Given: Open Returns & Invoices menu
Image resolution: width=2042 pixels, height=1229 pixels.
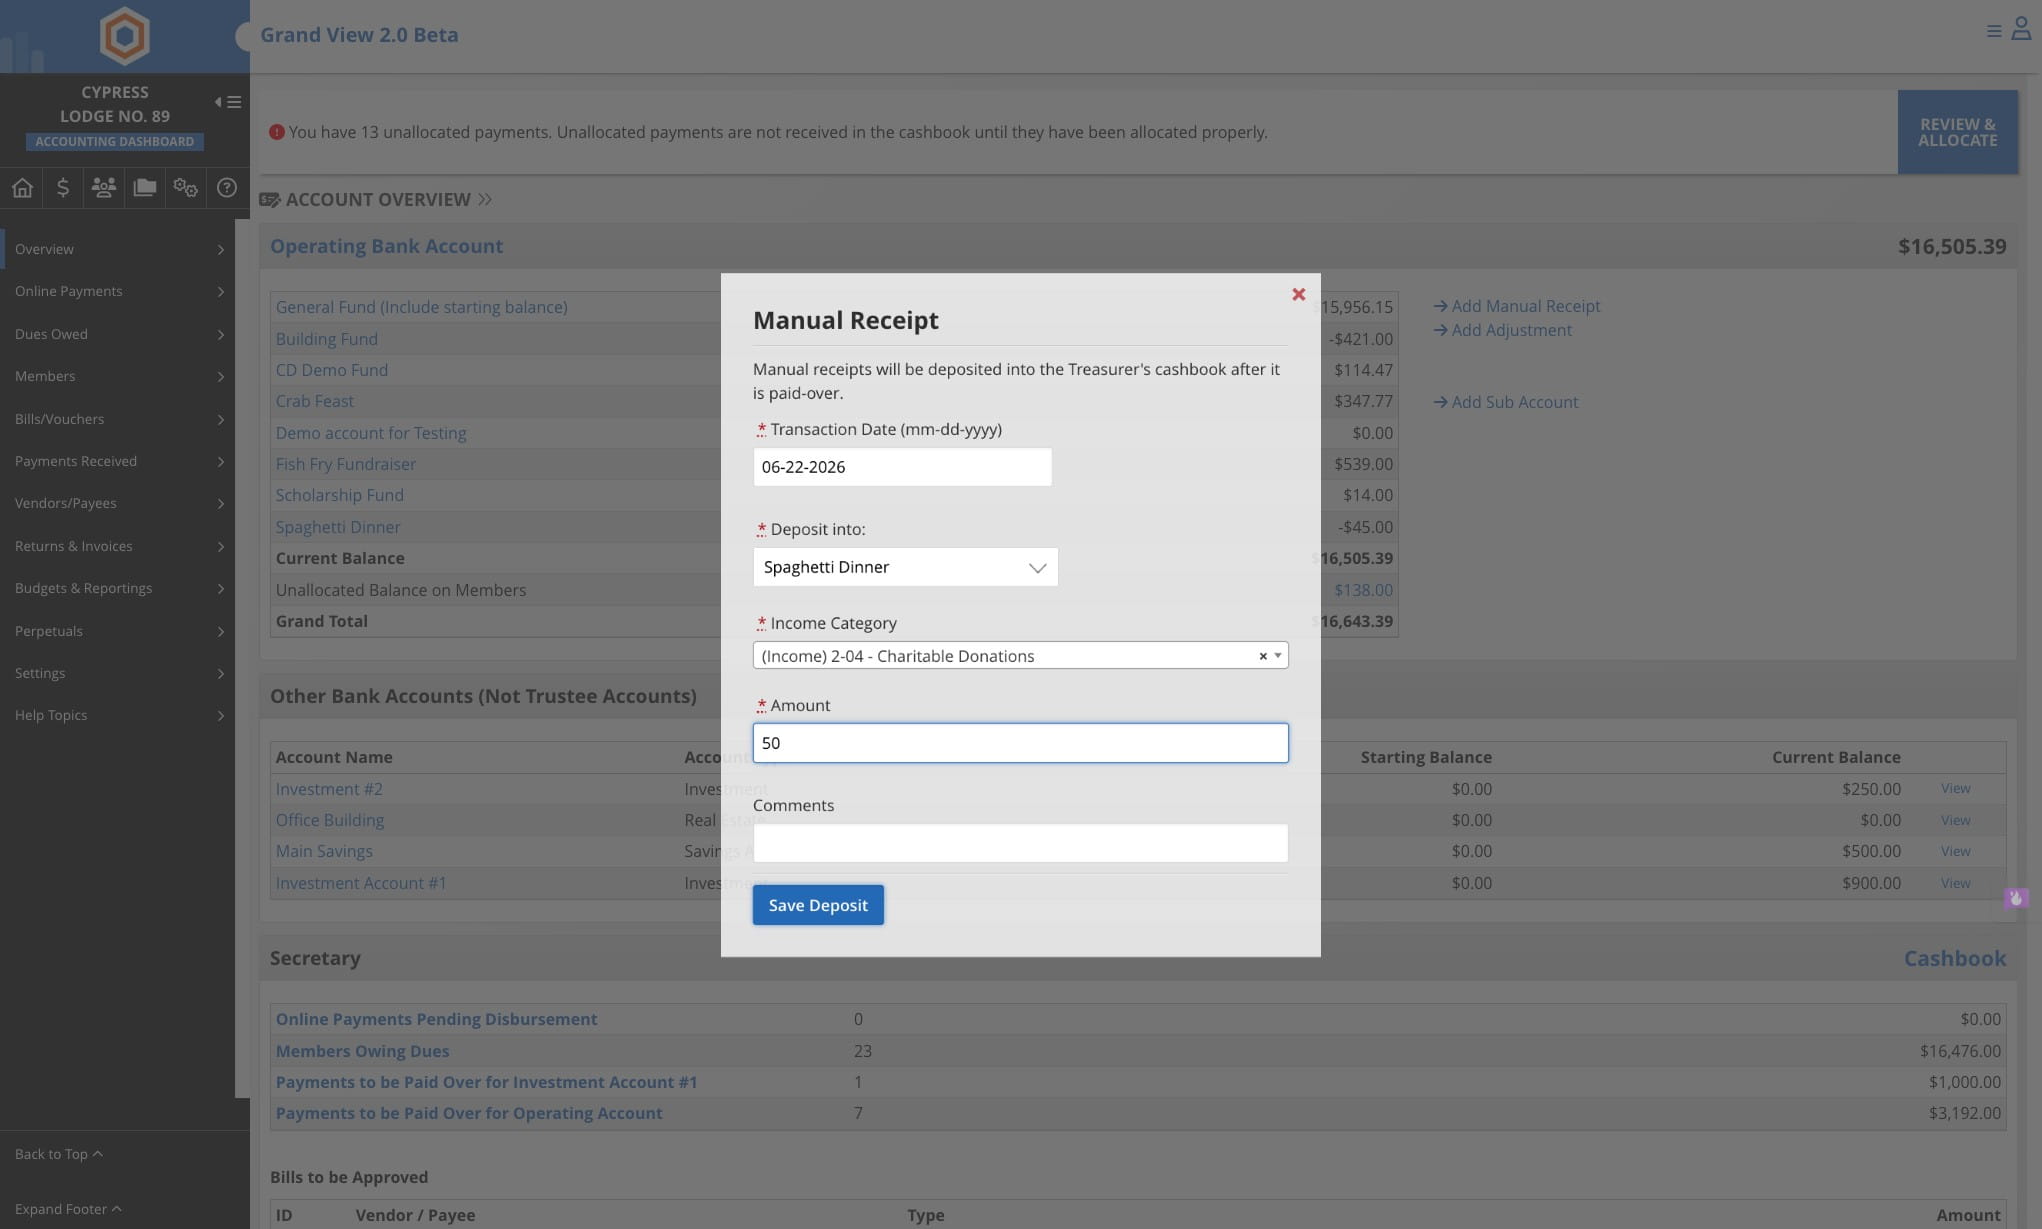Looking at the screenshot, I should (117, 546).
